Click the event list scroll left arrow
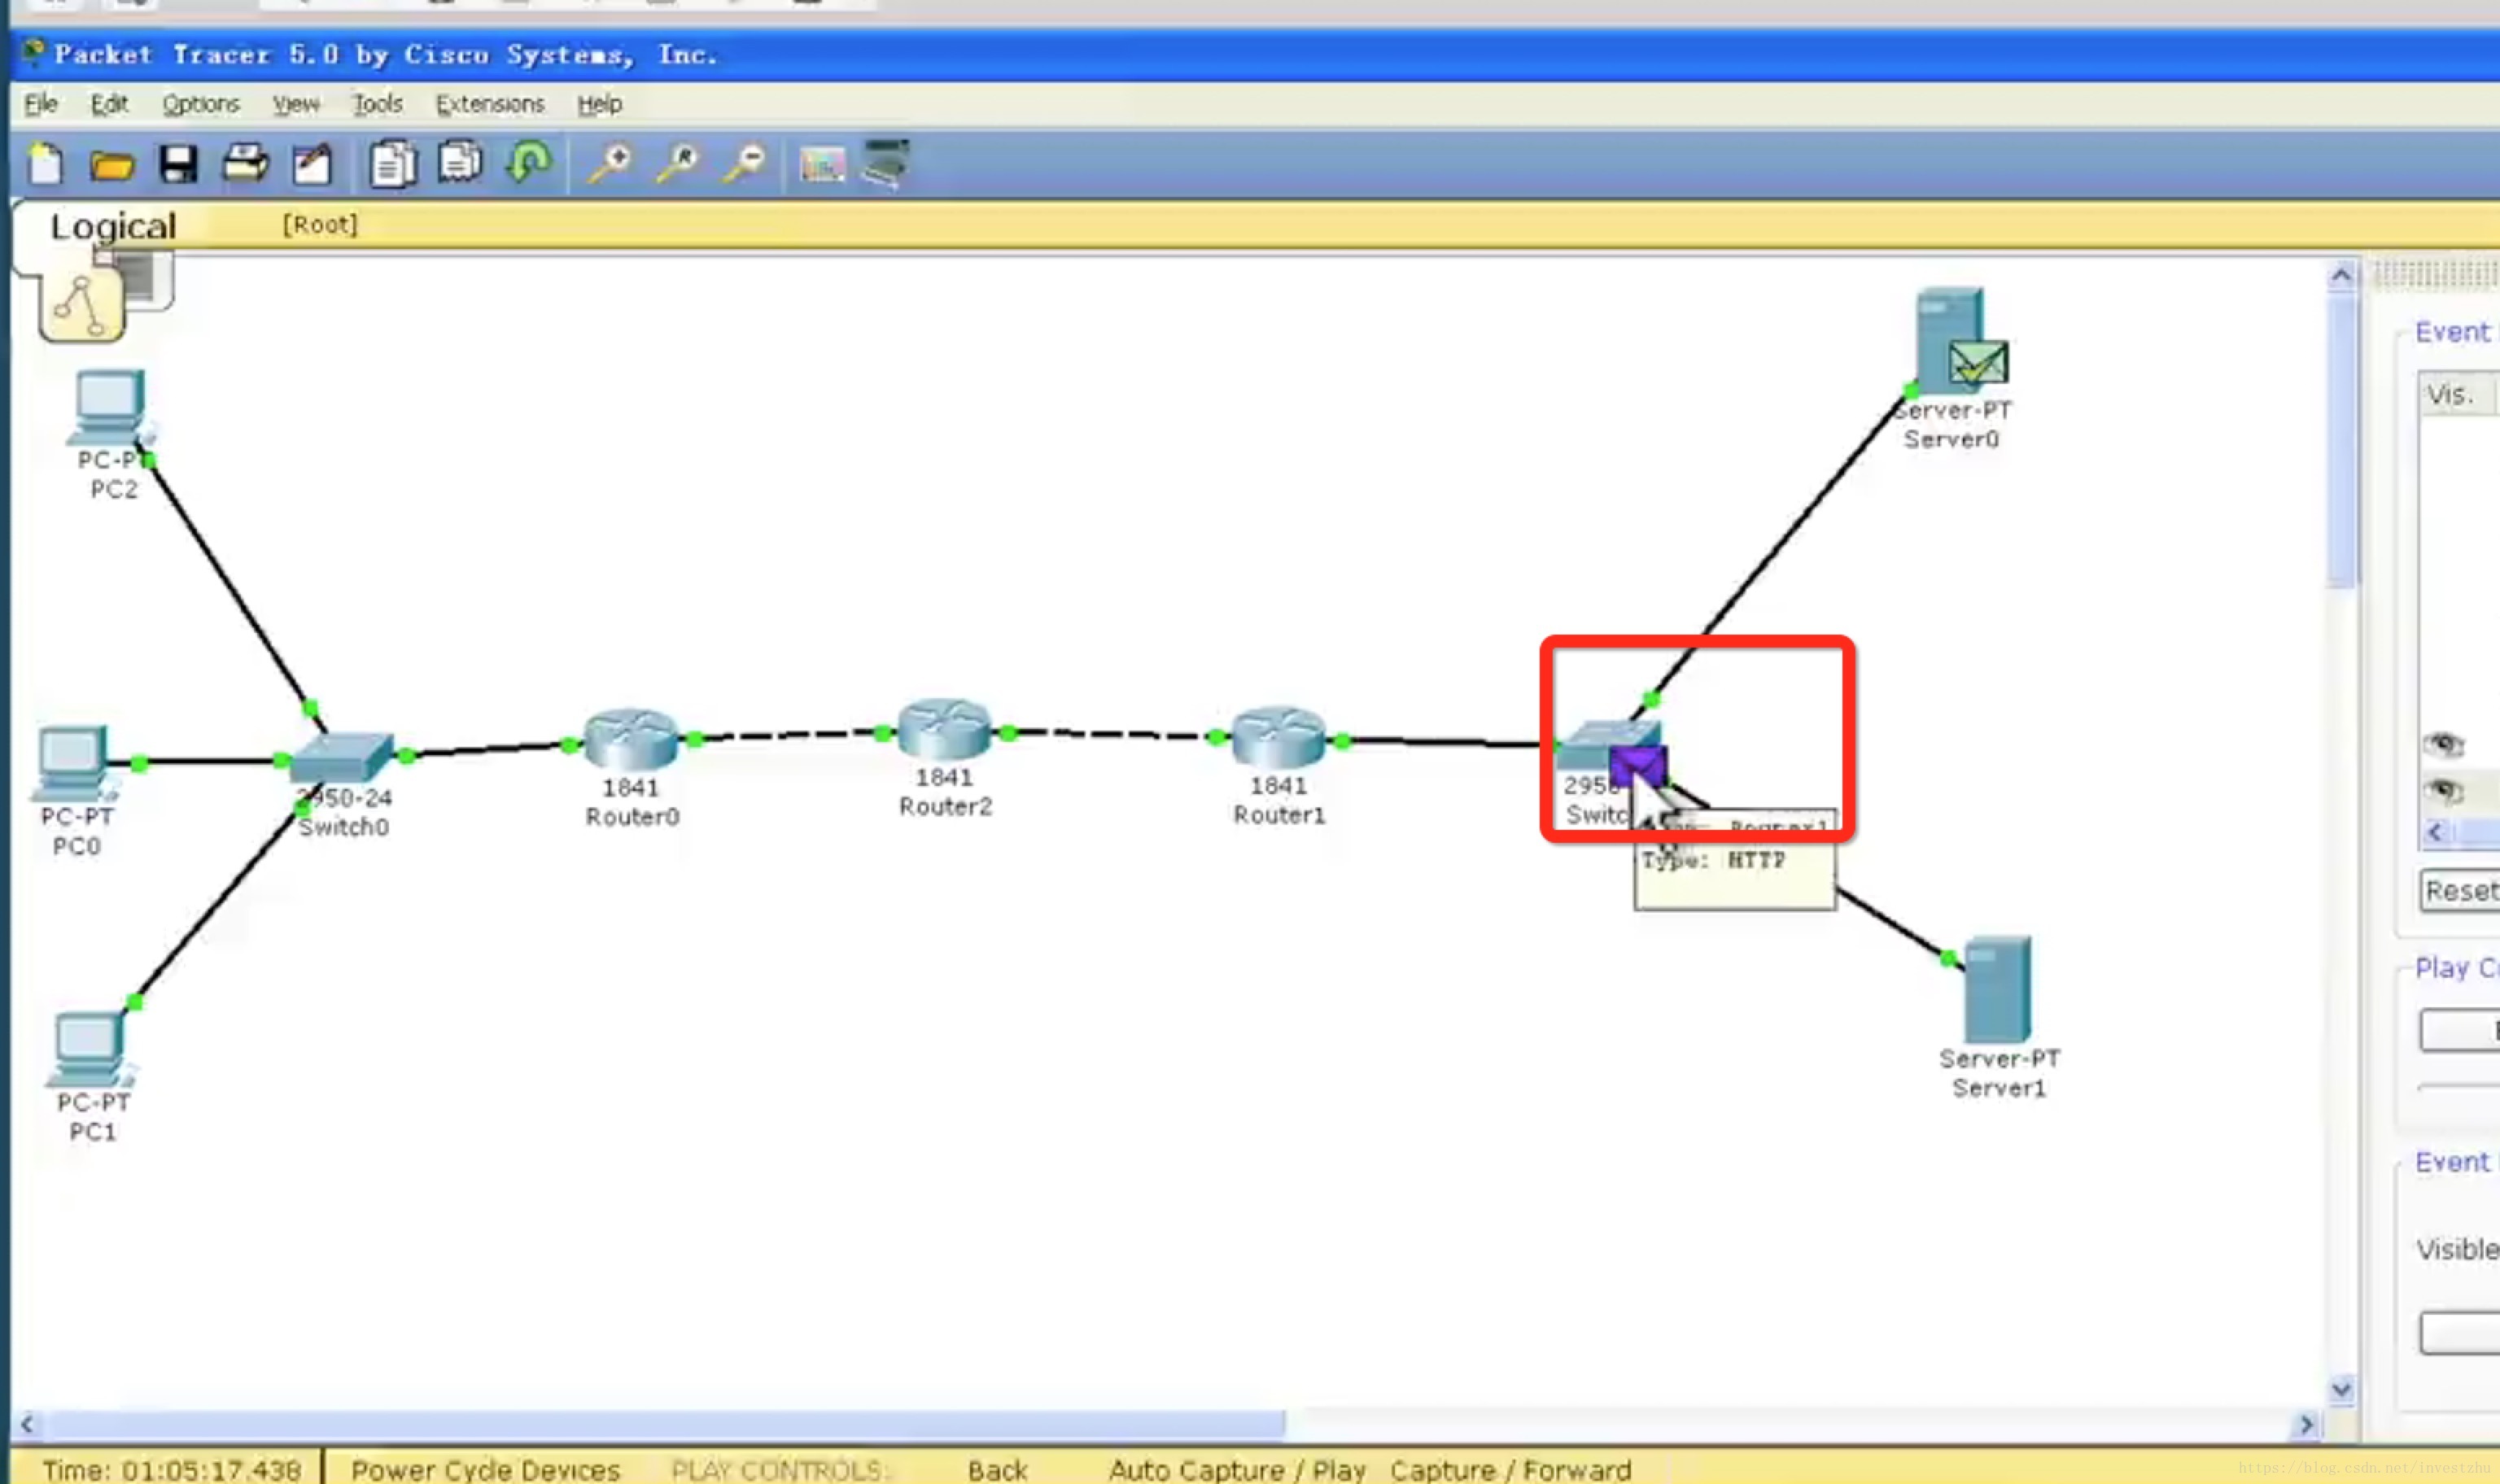 pos(2435,832)
